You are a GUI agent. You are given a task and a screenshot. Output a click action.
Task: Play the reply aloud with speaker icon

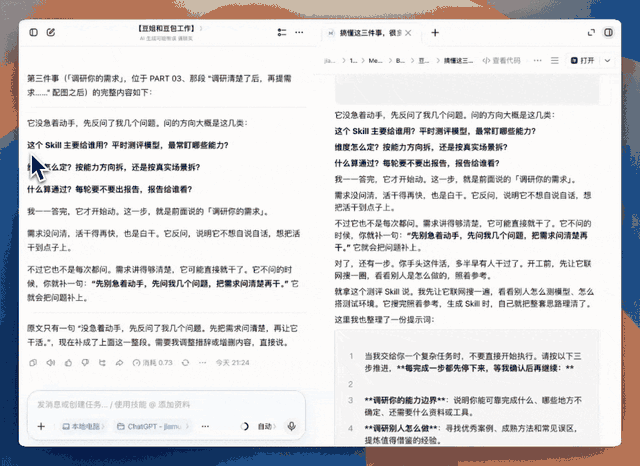pos(51,362)
